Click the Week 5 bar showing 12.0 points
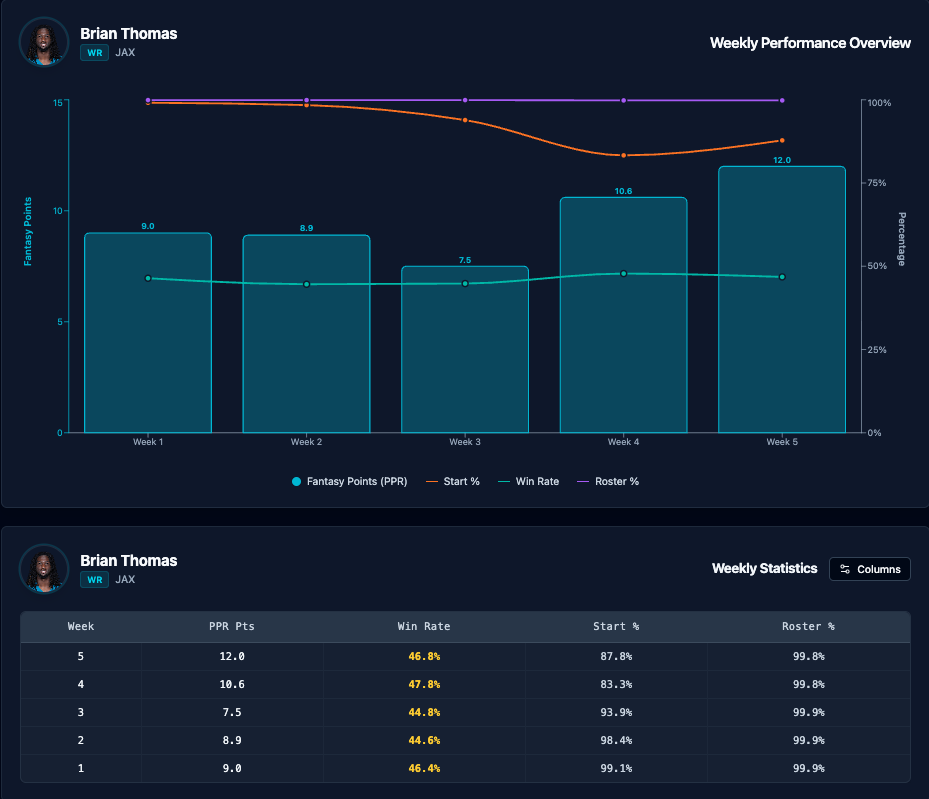This screenshot has width=929, height=799. click(781, 300)
